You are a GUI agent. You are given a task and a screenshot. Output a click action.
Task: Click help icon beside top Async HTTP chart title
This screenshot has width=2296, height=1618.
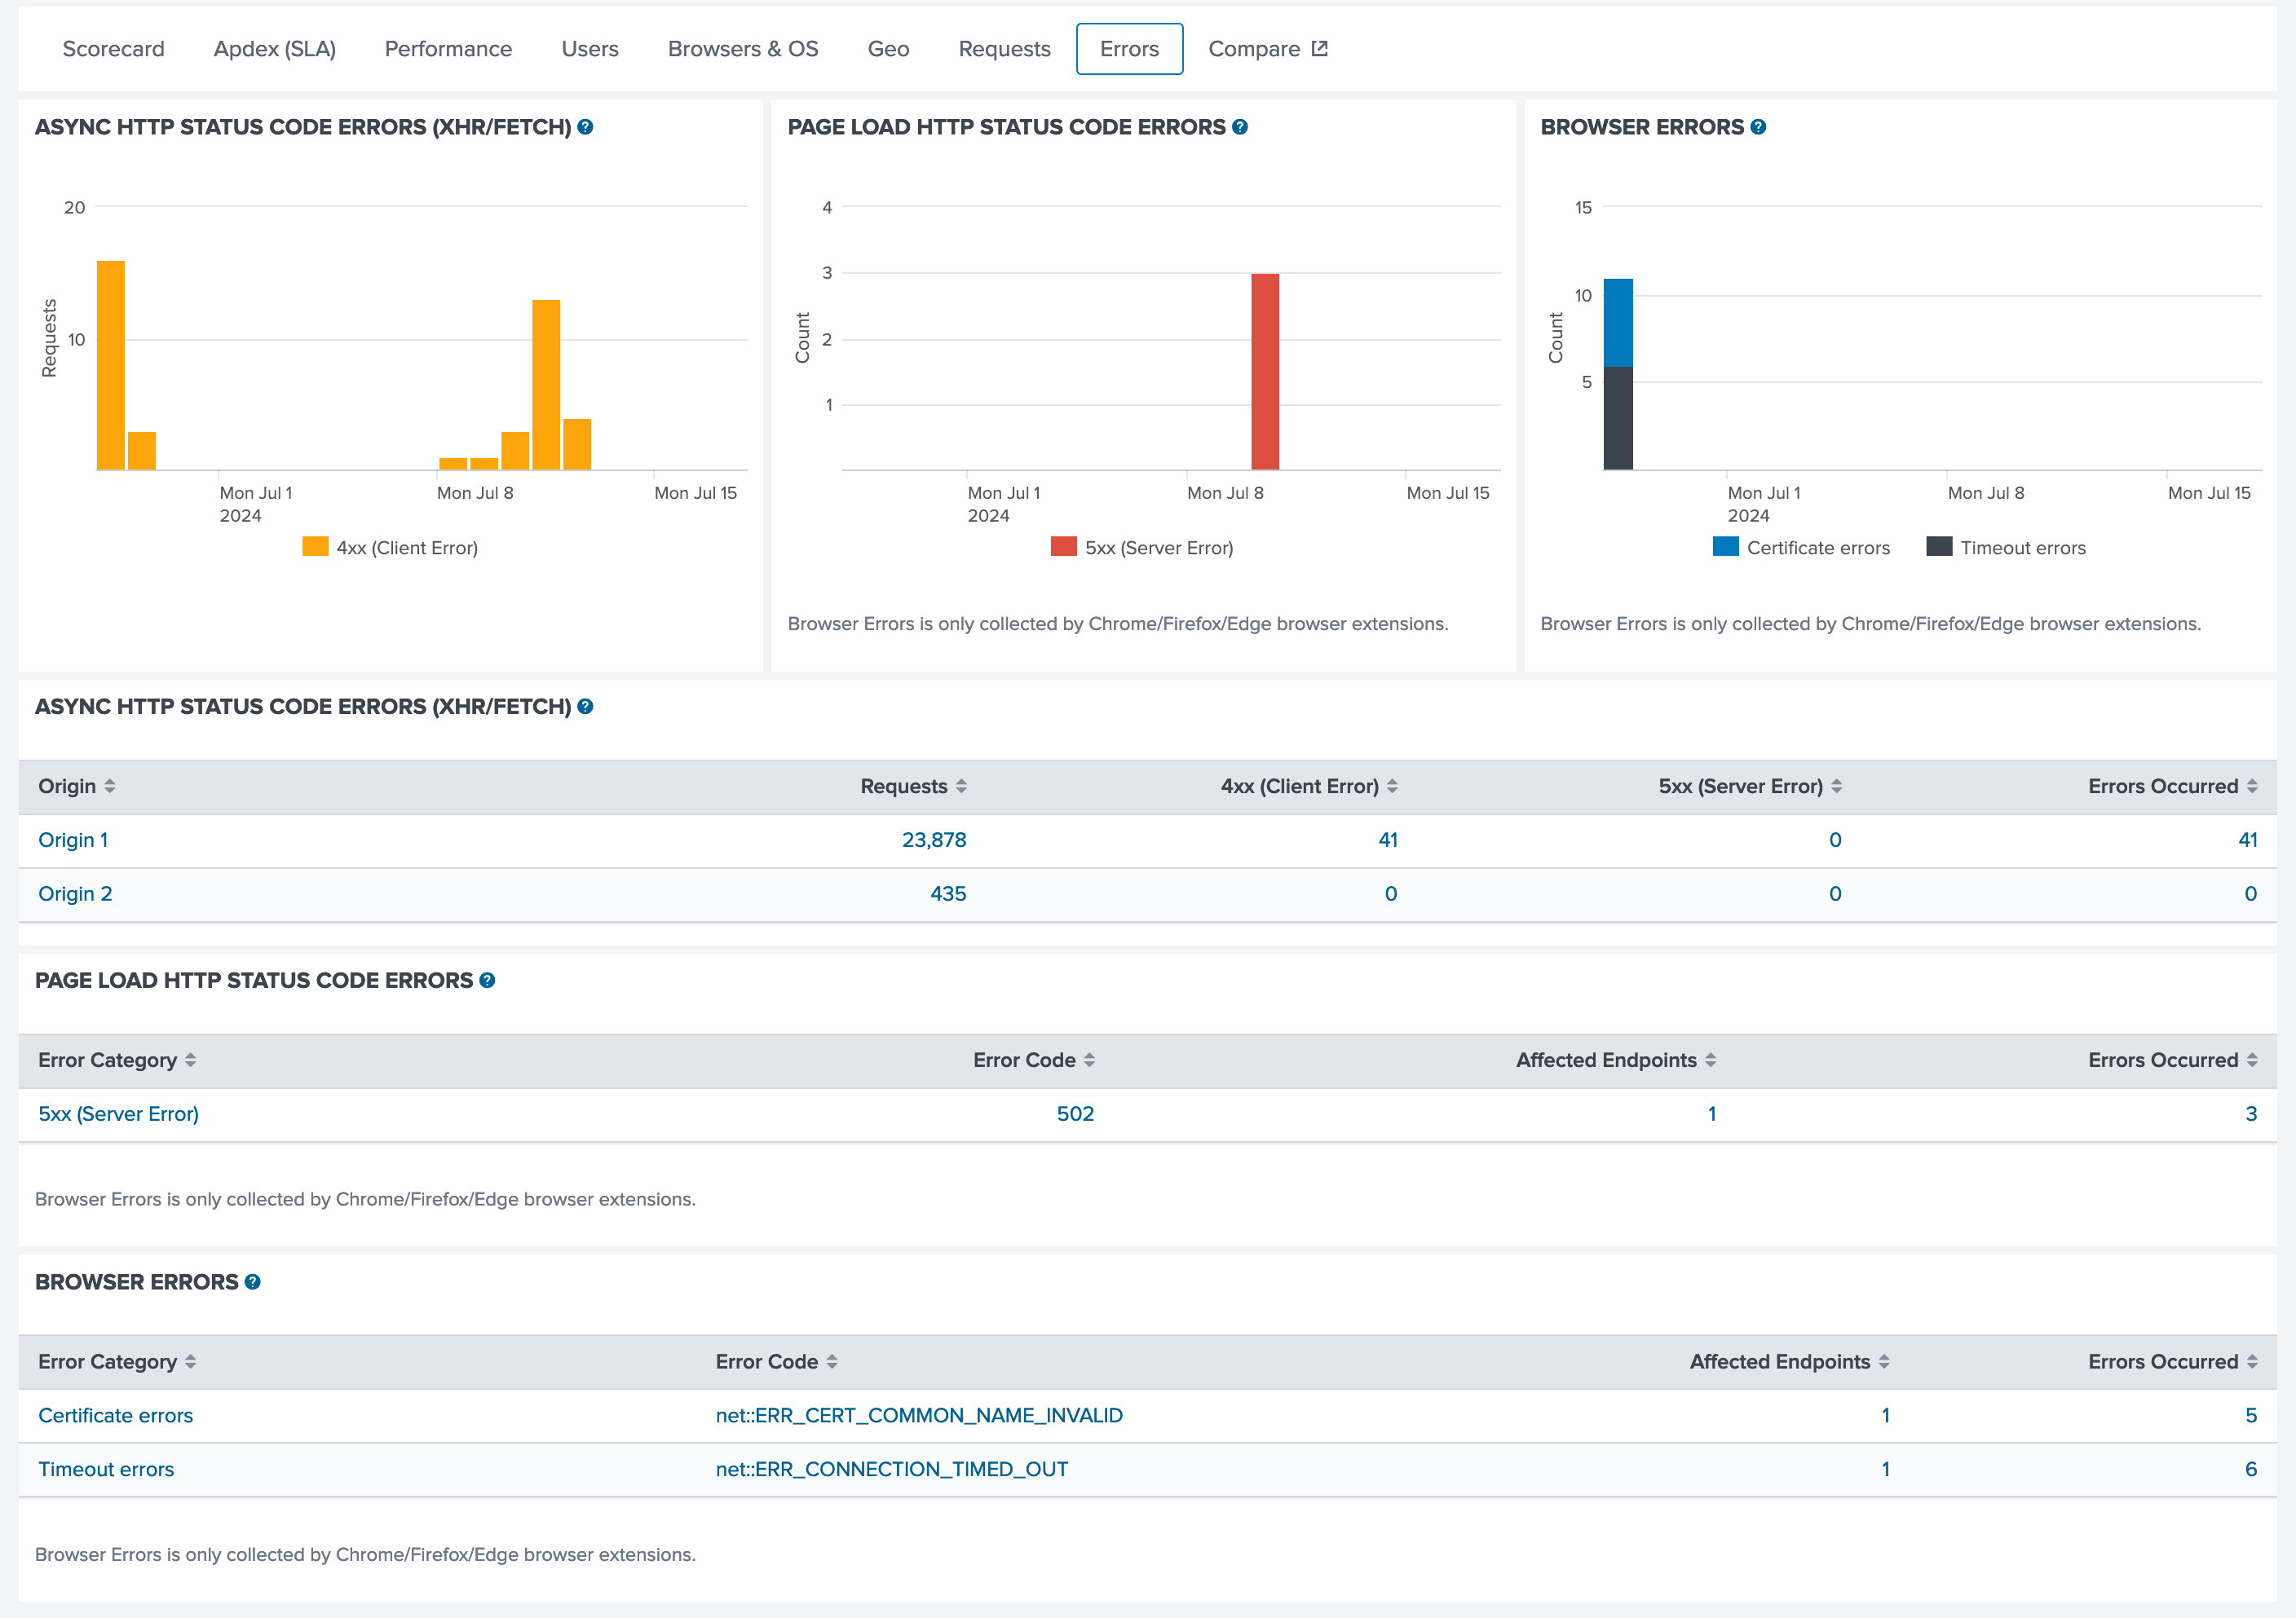pyautogui.click(x=585, y=127)
